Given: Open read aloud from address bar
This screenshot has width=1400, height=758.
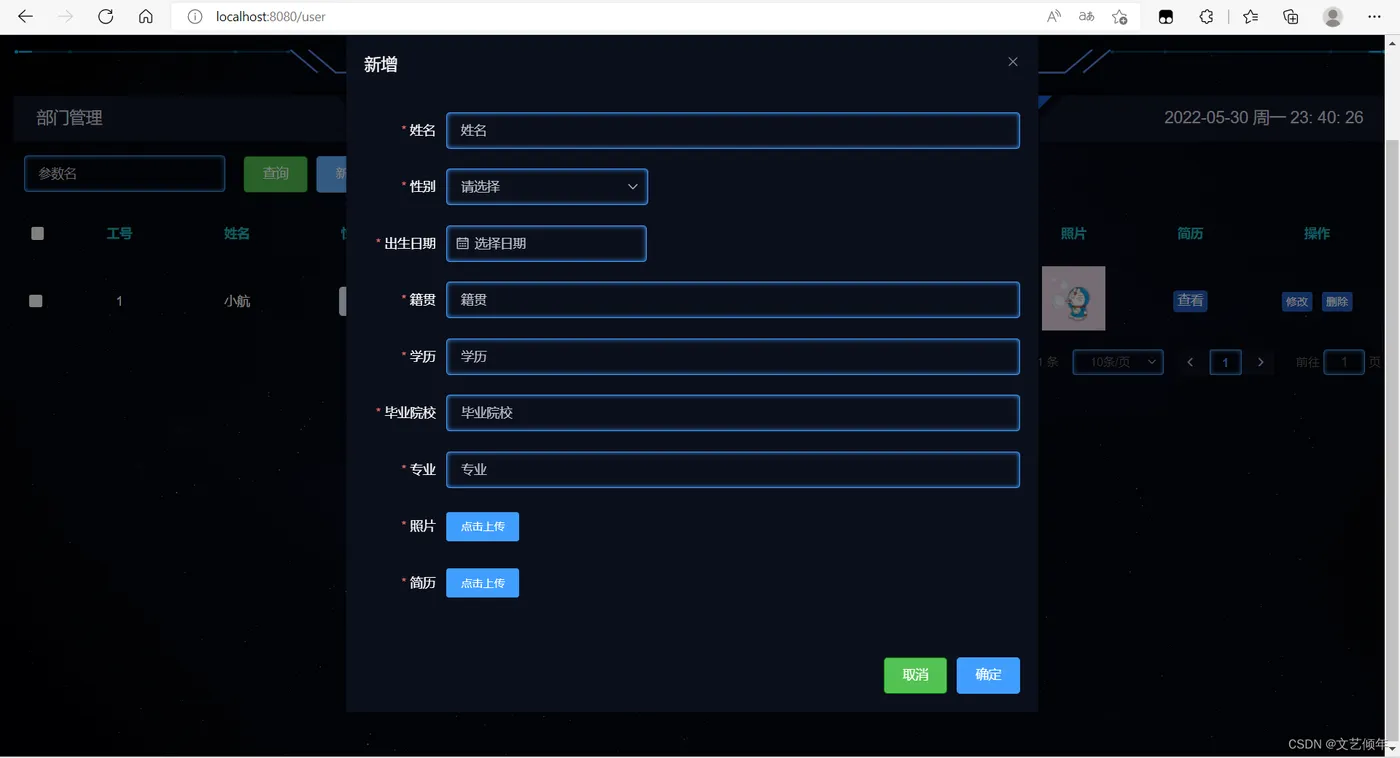Looking at the screenshot, I should tap(1054, 17).
